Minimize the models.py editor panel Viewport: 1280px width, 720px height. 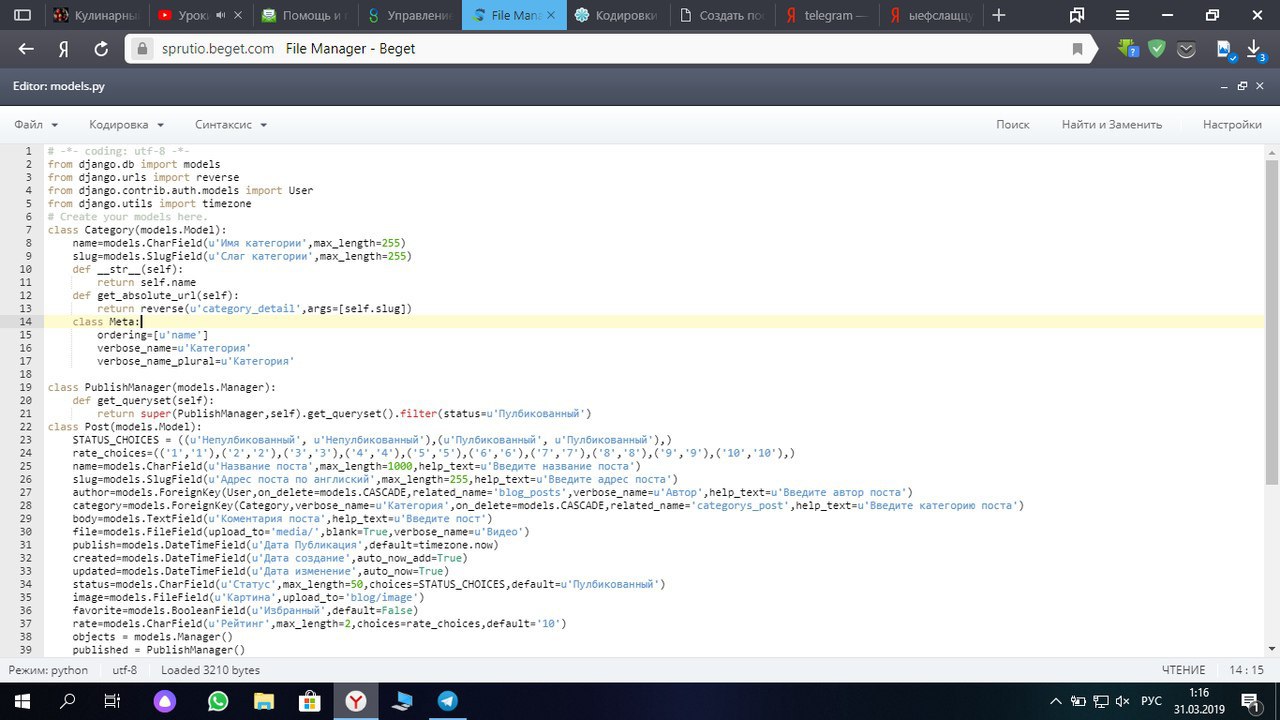tap(1224, 86)
